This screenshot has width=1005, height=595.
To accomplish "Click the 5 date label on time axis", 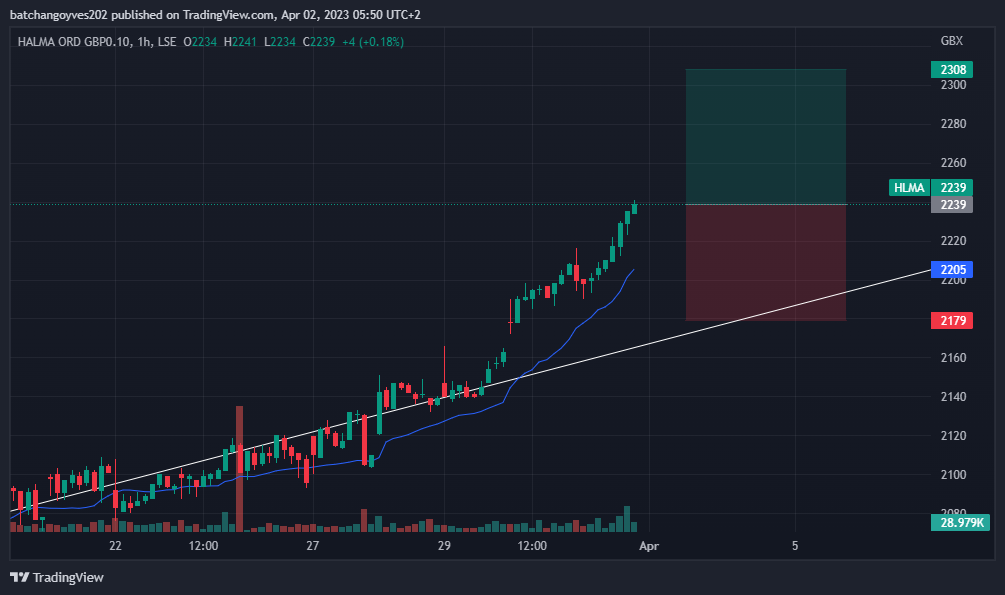I will pos(795,546).
